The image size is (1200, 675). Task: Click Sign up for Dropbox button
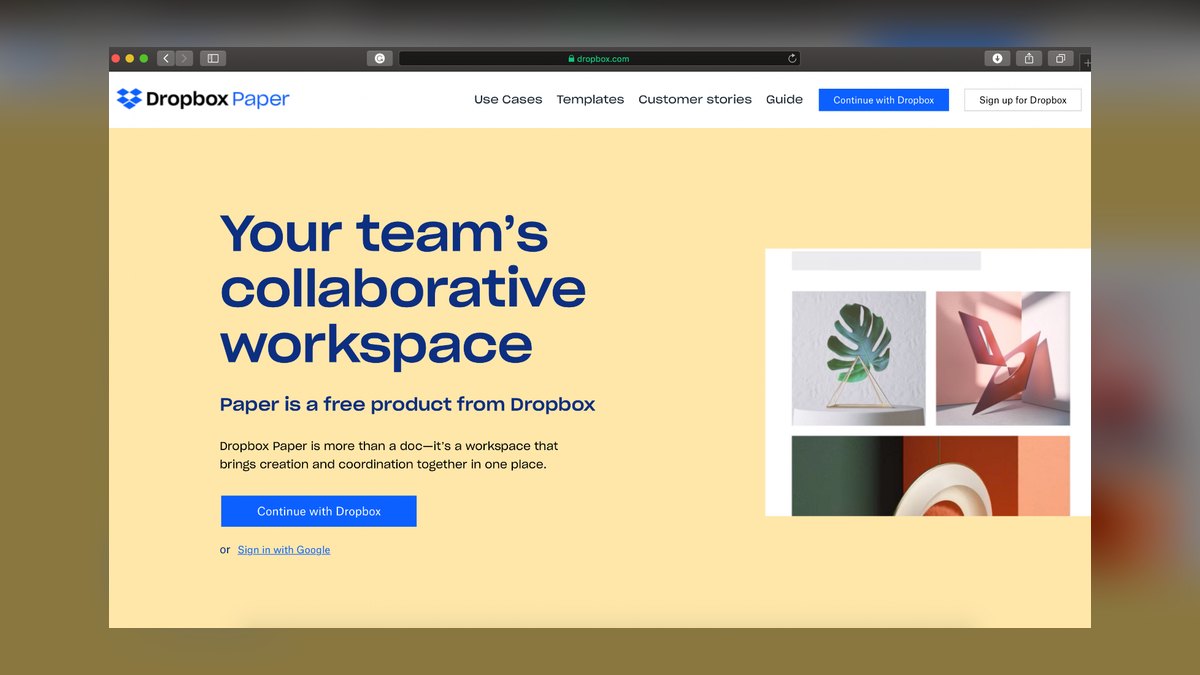click(x=1023, y=100)
